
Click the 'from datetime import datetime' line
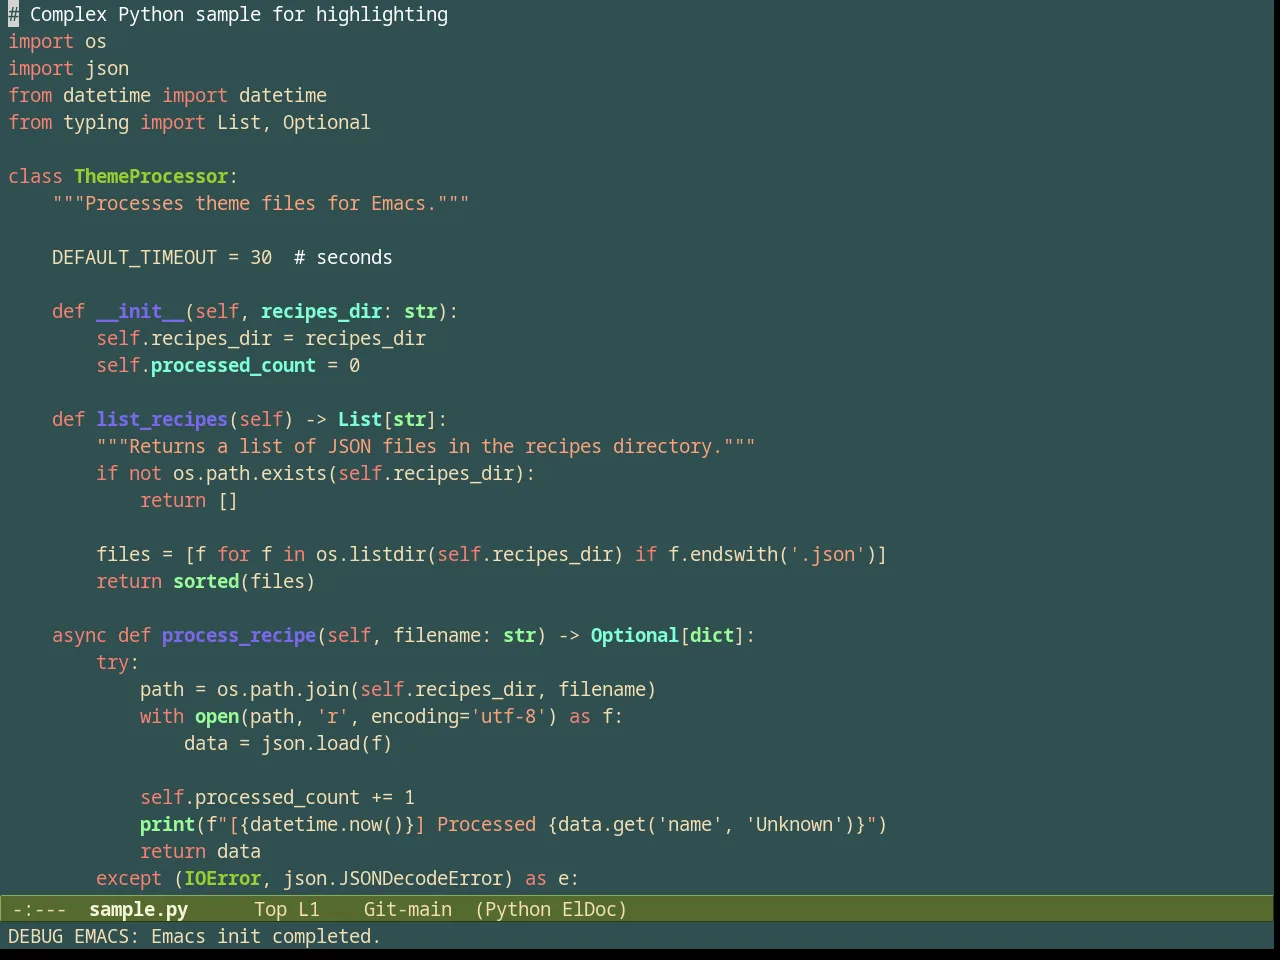pos(167,95)
